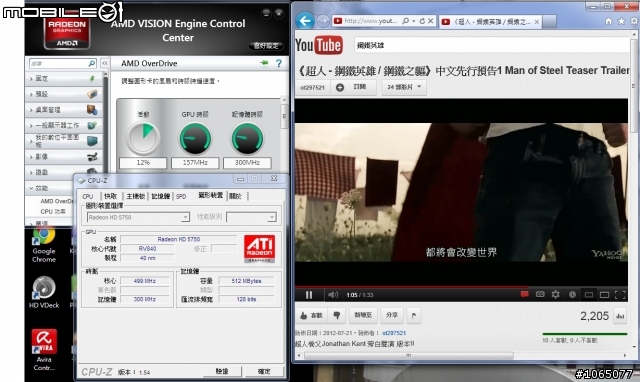Open the video settings gear in the player

[556, 294]
